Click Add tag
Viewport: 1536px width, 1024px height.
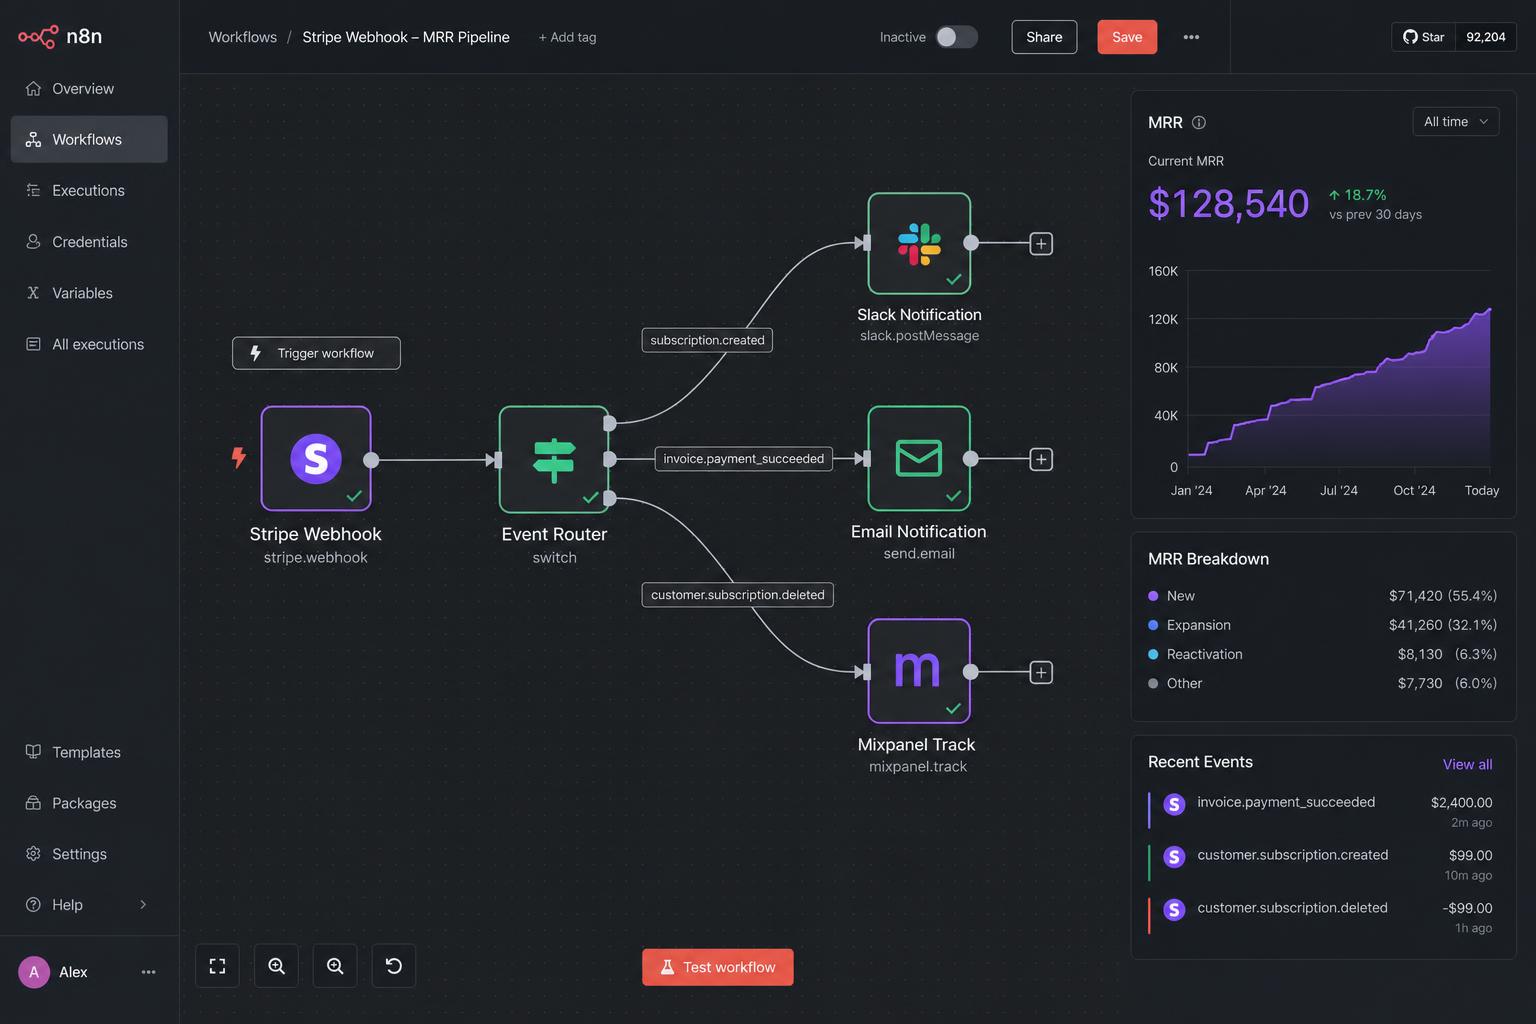click(567, 37)
